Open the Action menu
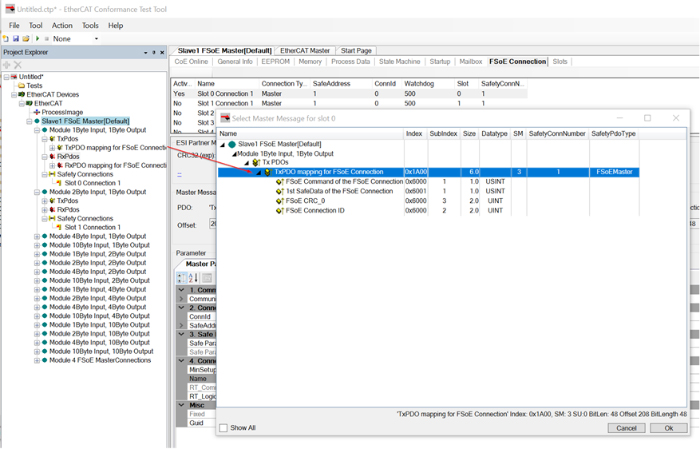 [x=62, y=25]
